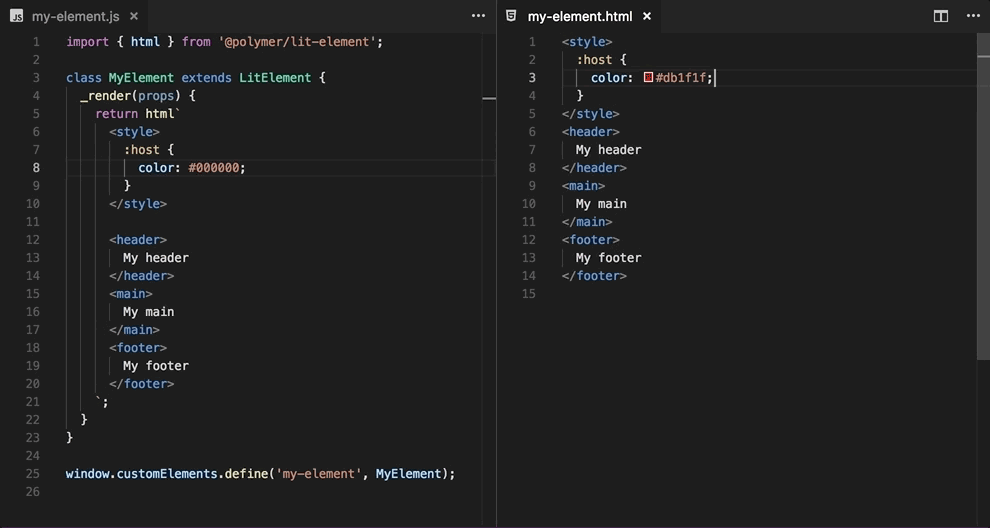Click 'import' keyword on line 1
The image size is (990, 528).
click(88, 42)
